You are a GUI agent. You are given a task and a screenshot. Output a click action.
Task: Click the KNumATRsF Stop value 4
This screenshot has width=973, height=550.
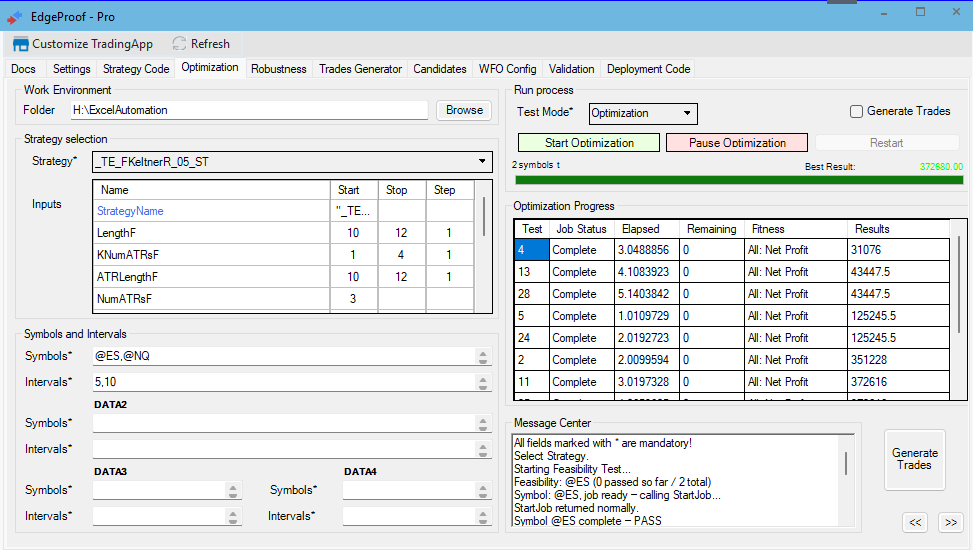(x=401, y=255)
